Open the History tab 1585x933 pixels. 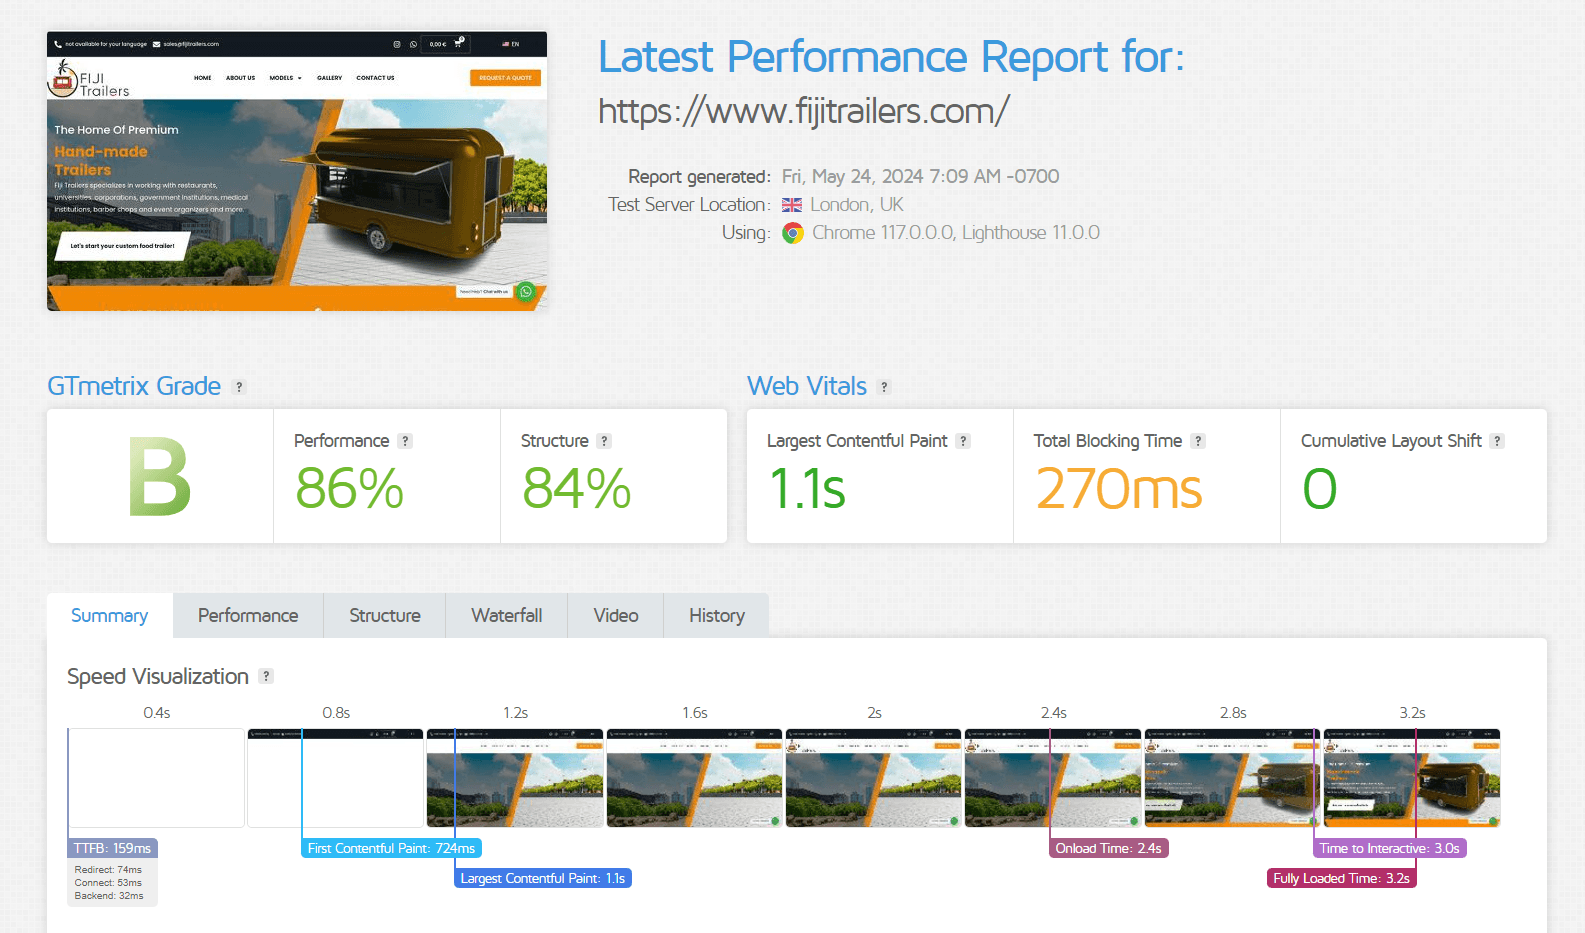[717, 616]
